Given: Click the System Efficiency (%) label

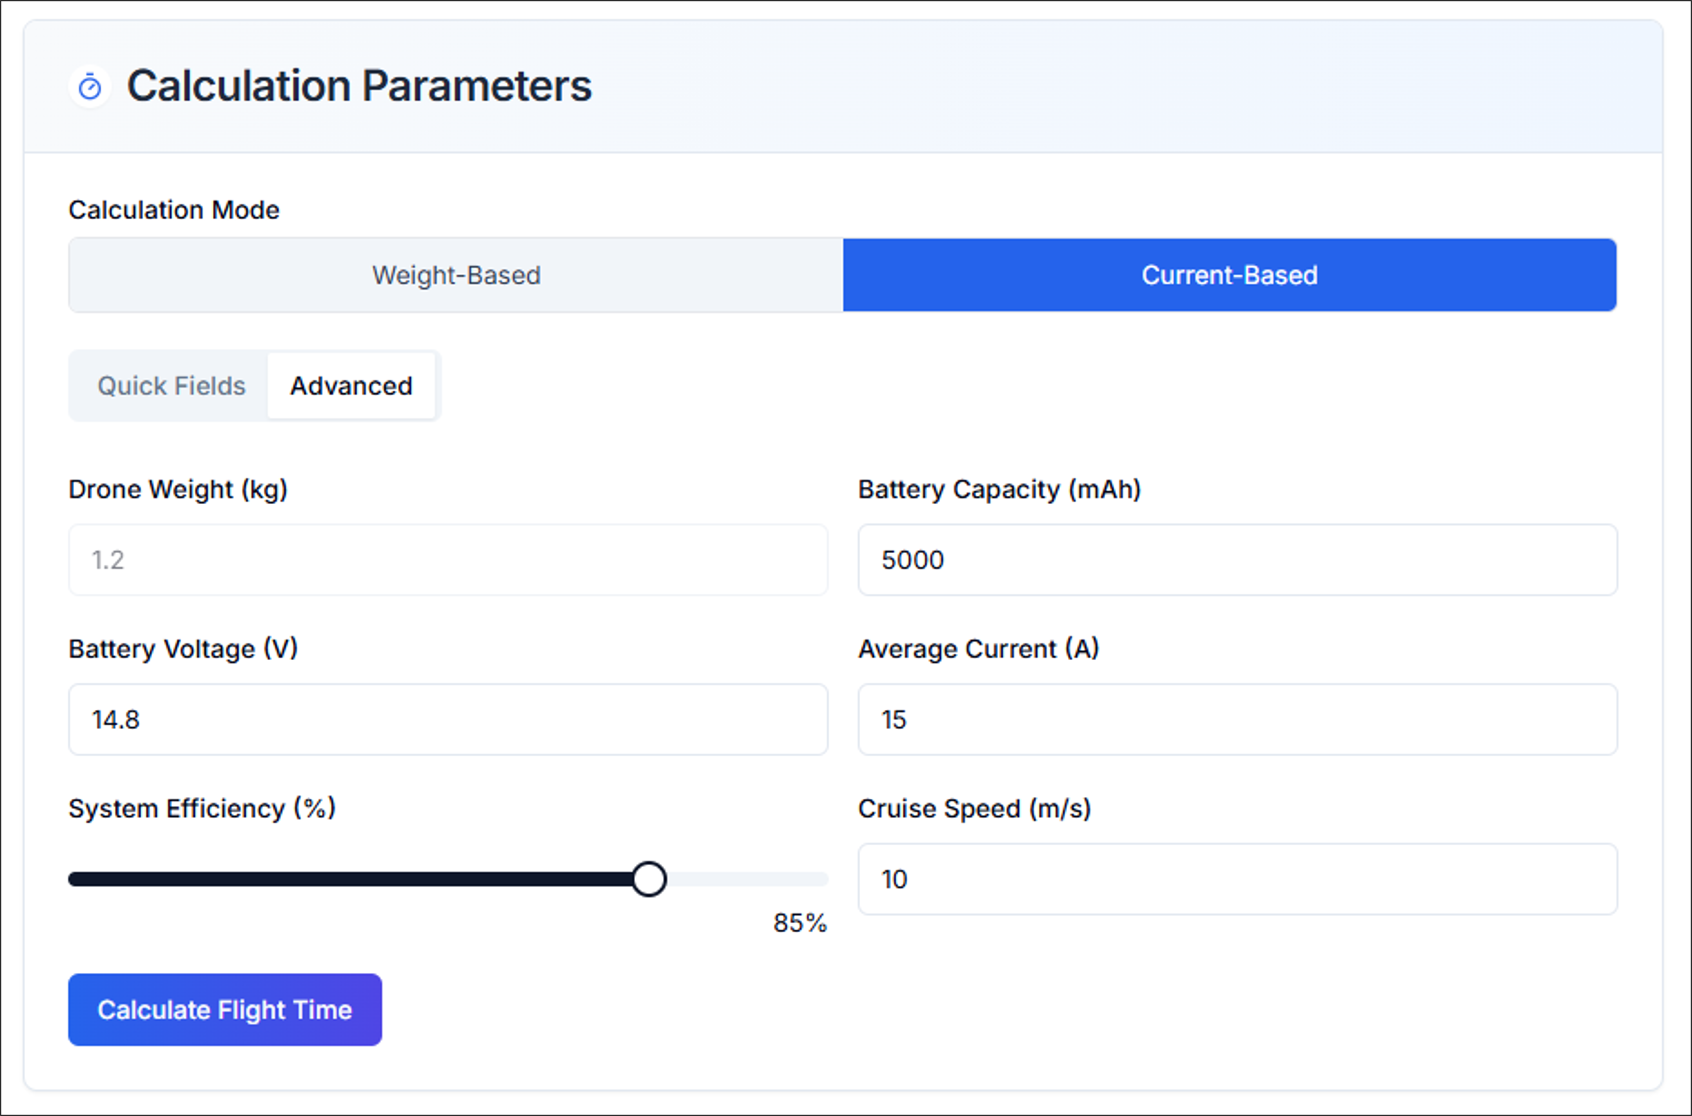Looking at the screenshot, I should [x=202, y=808].
